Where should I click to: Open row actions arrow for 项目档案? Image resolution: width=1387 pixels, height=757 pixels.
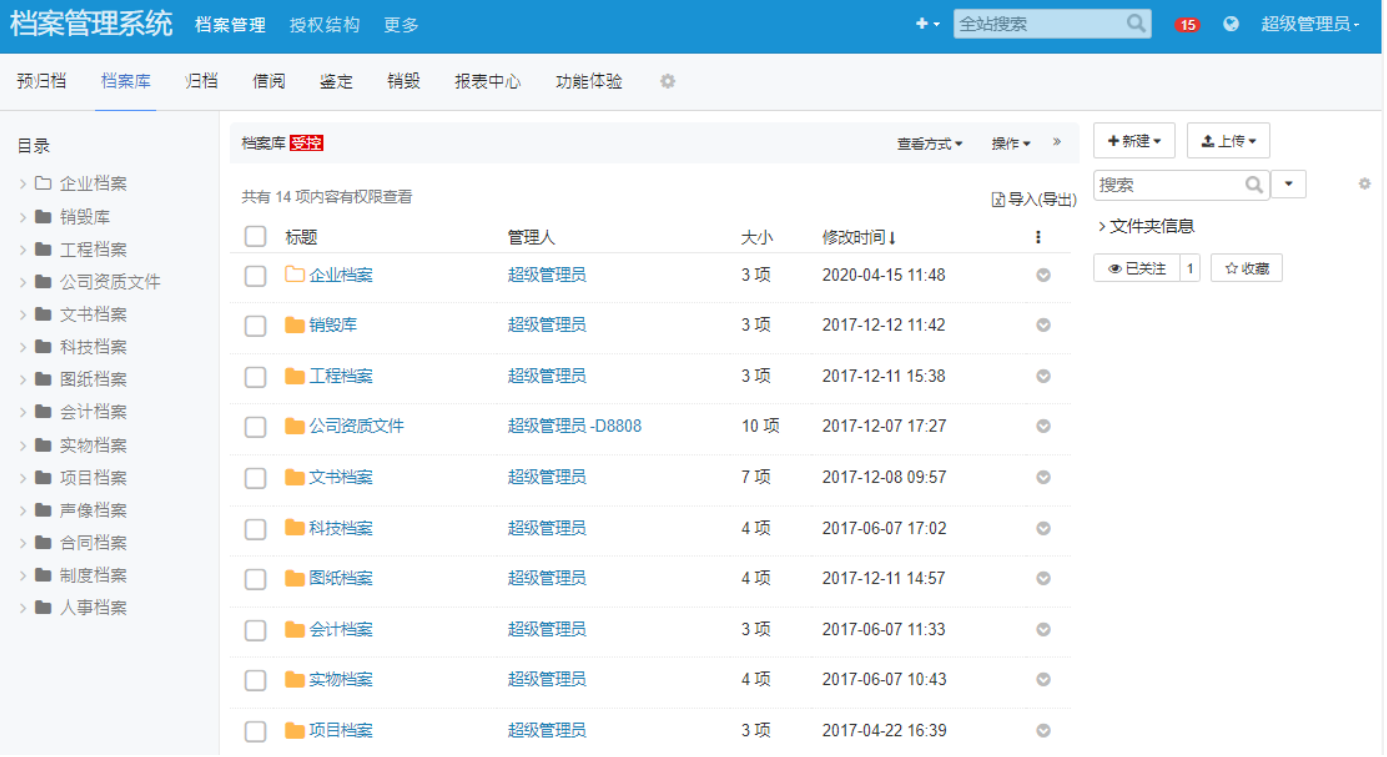pos(1043,730)
